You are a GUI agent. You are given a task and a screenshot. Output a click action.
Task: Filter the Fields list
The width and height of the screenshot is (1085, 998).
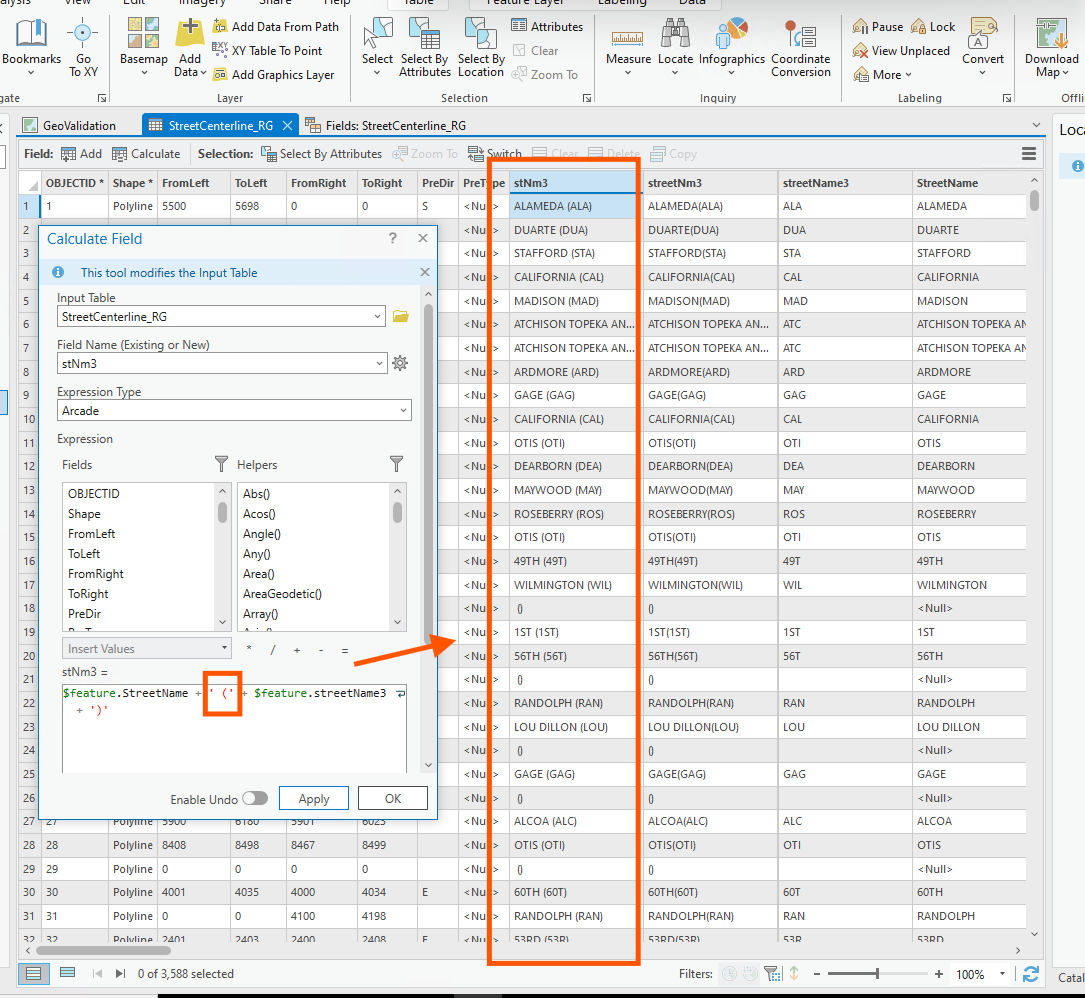point(221,464)
